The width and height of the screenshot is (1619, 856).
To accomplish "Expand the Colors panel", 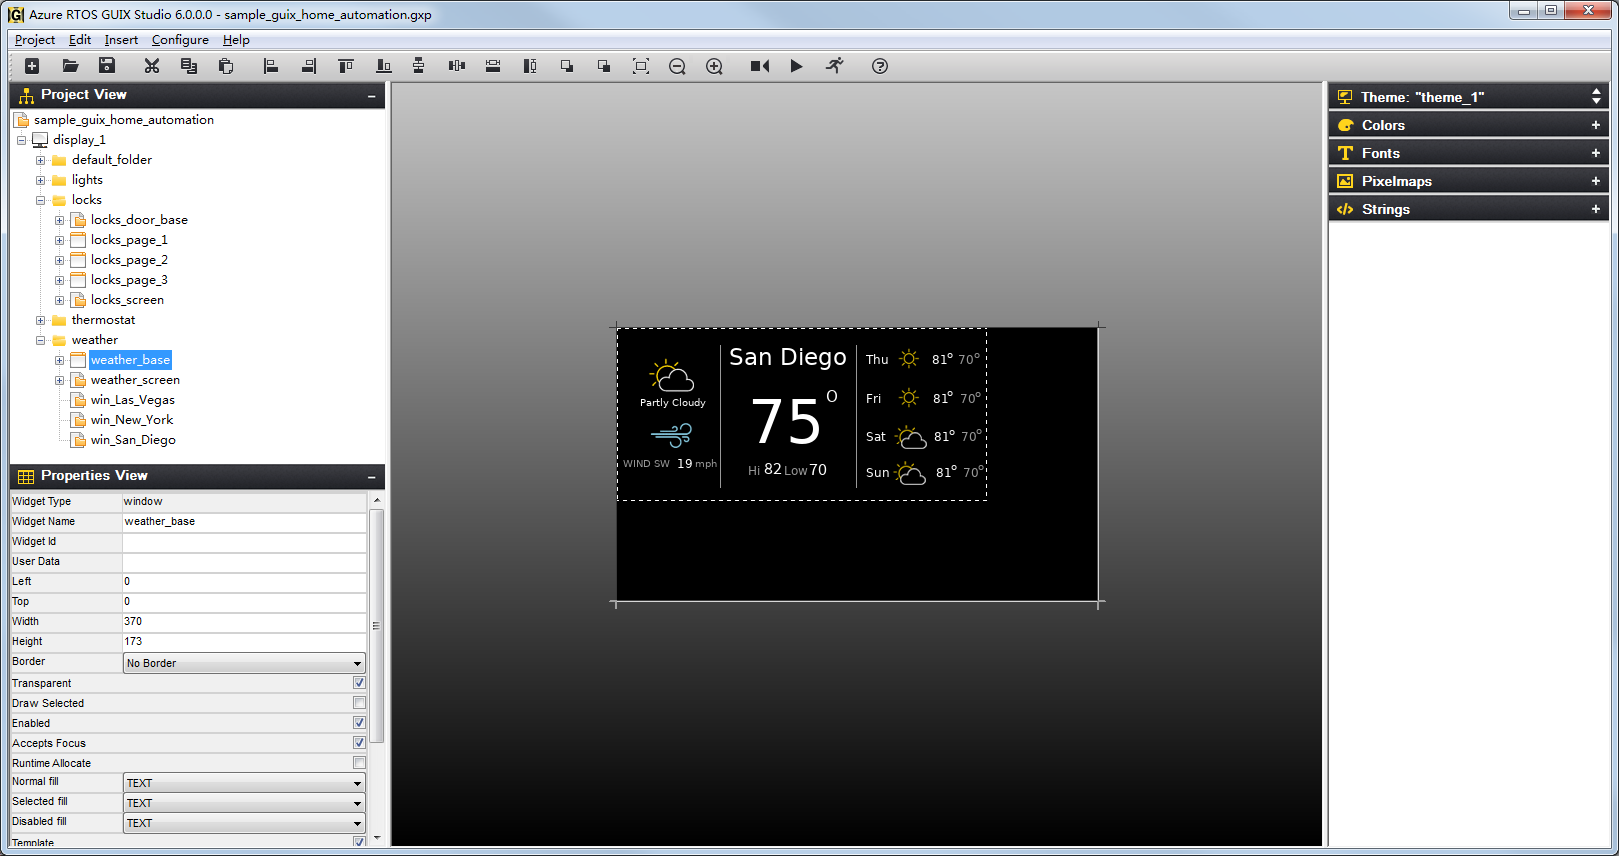I will (x=1596, y=125).
